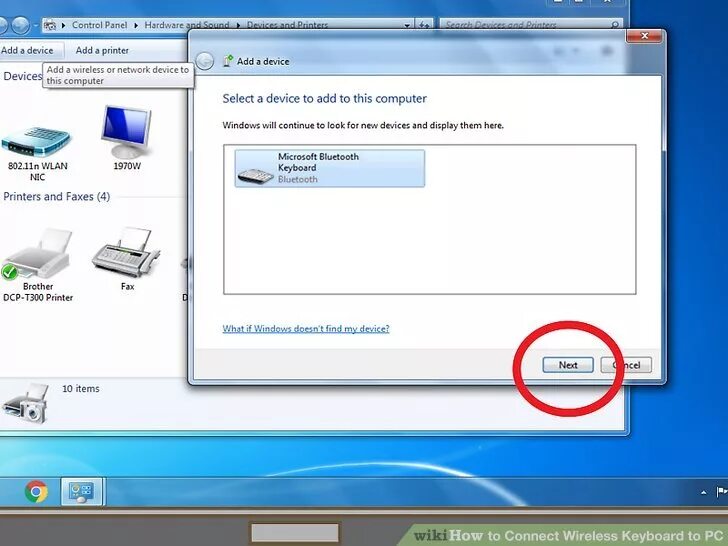
Task: Click the Control Panel icon in address bar
Action: 50,26
